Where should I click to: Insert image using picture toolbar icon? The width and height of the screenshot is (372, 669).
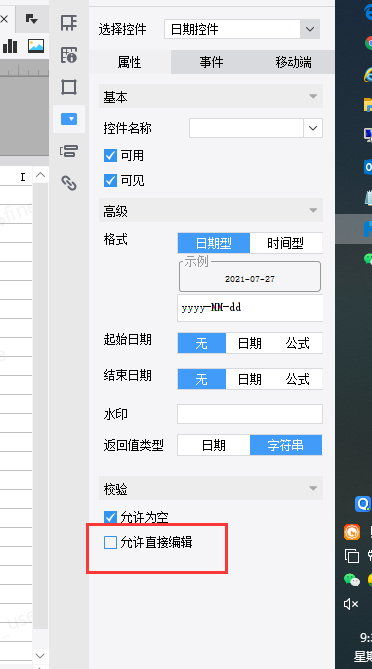tap(36, 46)
